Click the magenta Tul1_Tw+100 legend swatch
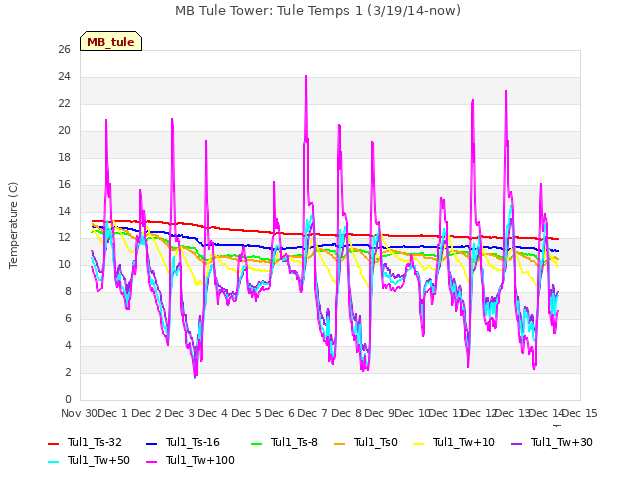640x480 pixels. (151, 462)
